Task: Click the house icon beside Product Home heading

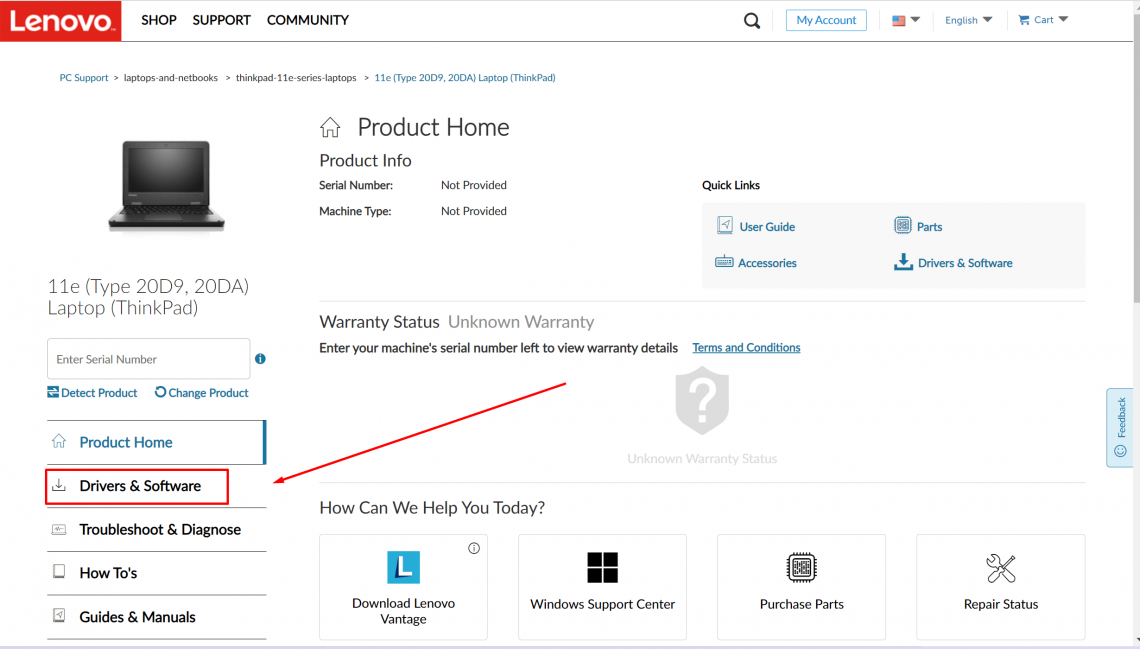Action: [x=330, y=127]
